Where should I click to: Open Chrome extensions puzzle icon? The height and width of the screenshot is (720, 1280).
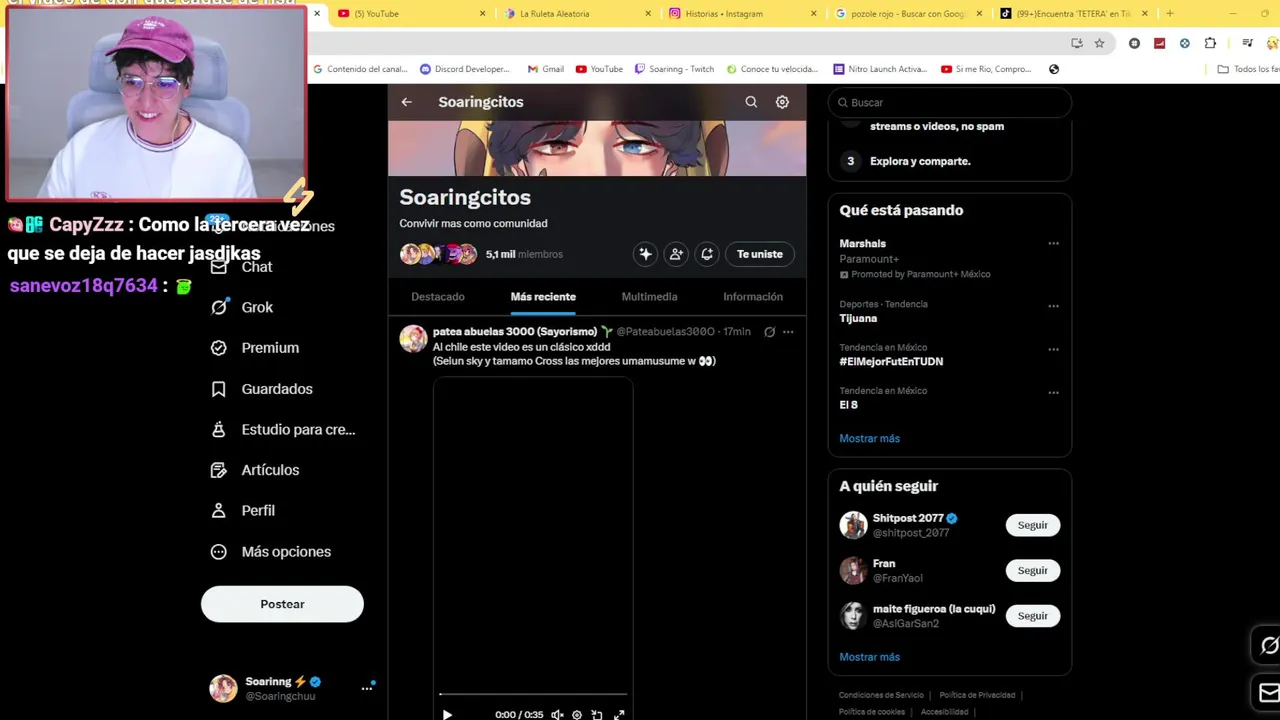coord(1210,43)
